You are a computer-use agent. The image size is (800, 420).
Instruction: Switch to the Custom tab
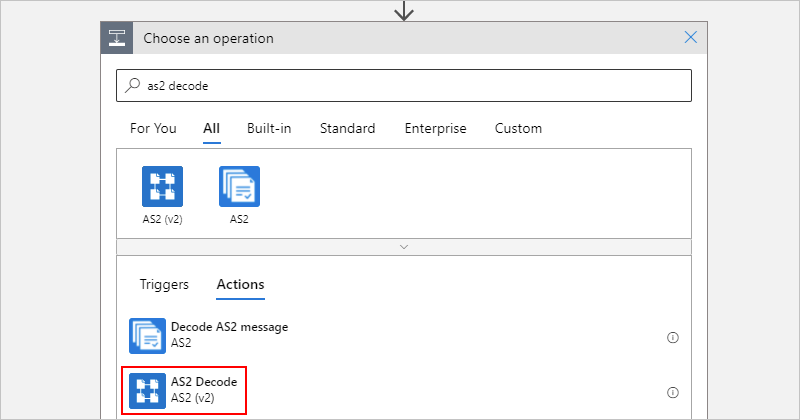(x=518, y=128)
